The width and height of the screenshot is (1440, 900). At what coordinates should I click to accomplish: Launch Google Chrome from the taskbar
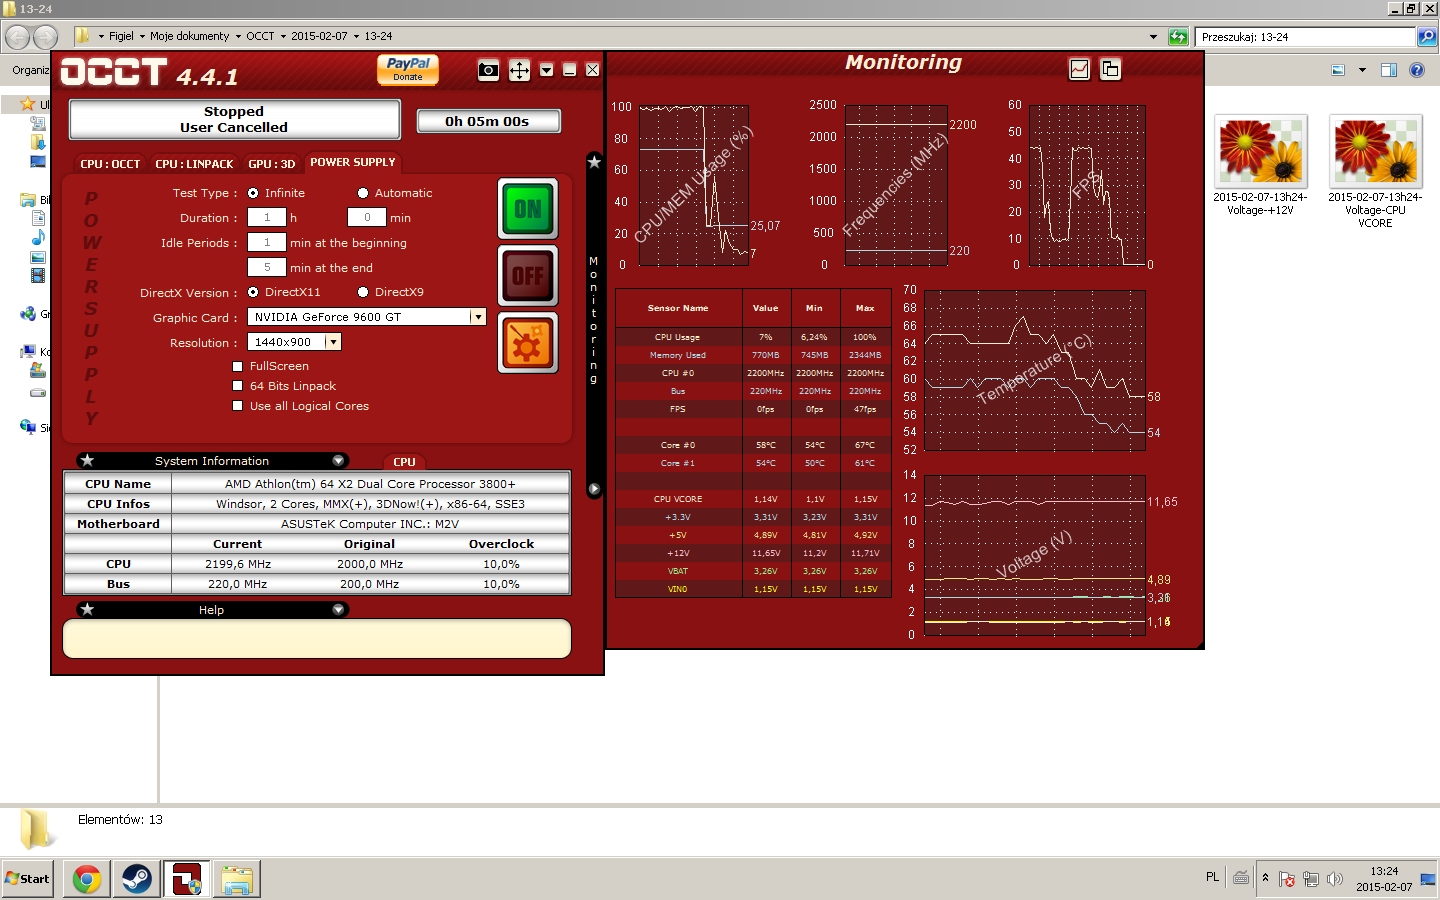coord(87,879)
